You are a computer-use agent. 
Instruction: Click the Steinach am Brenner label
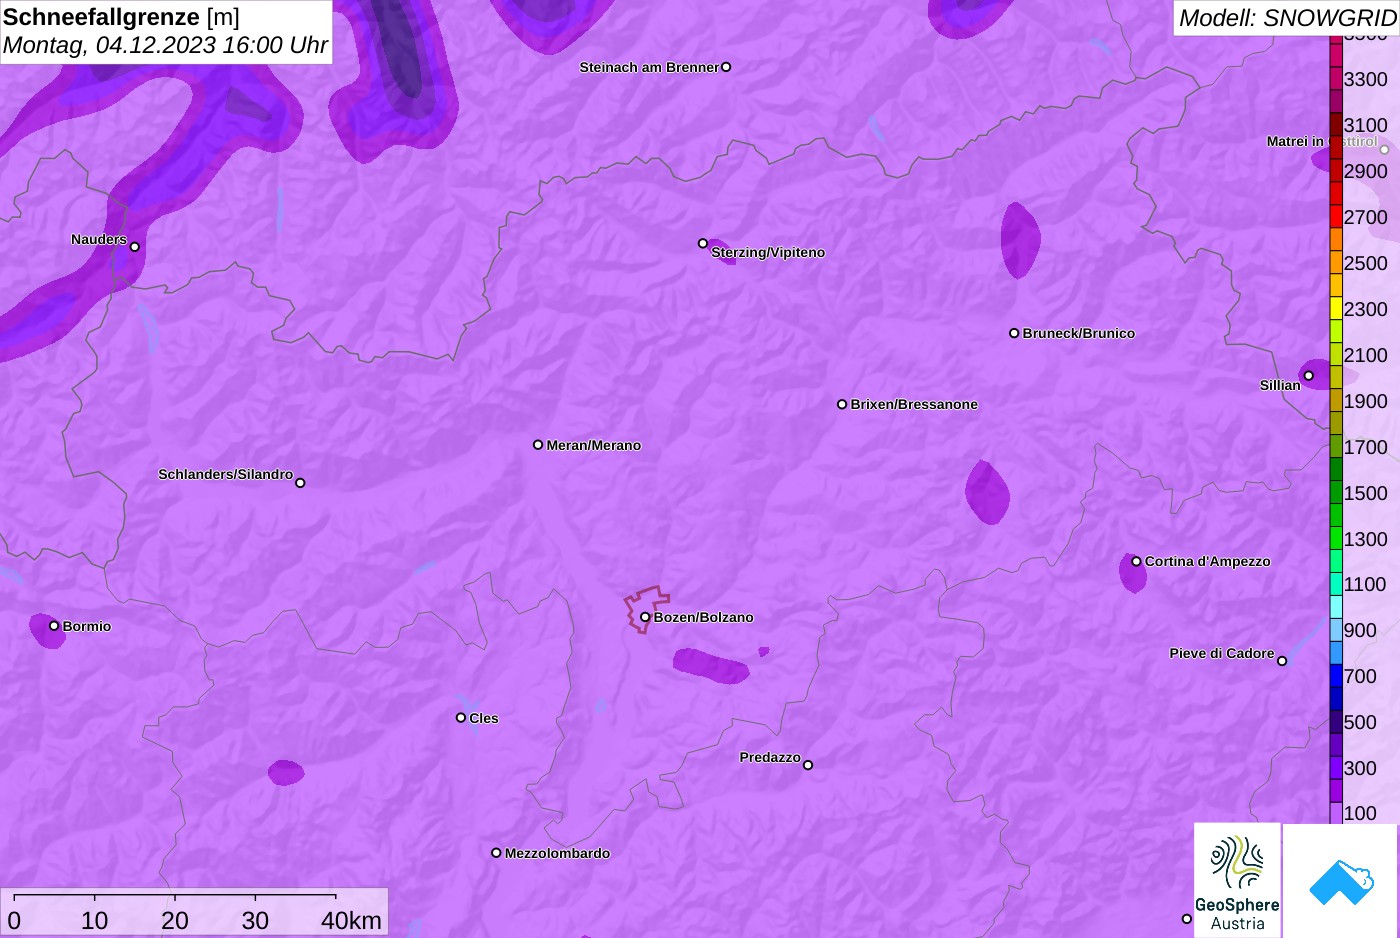pos(649,67)
